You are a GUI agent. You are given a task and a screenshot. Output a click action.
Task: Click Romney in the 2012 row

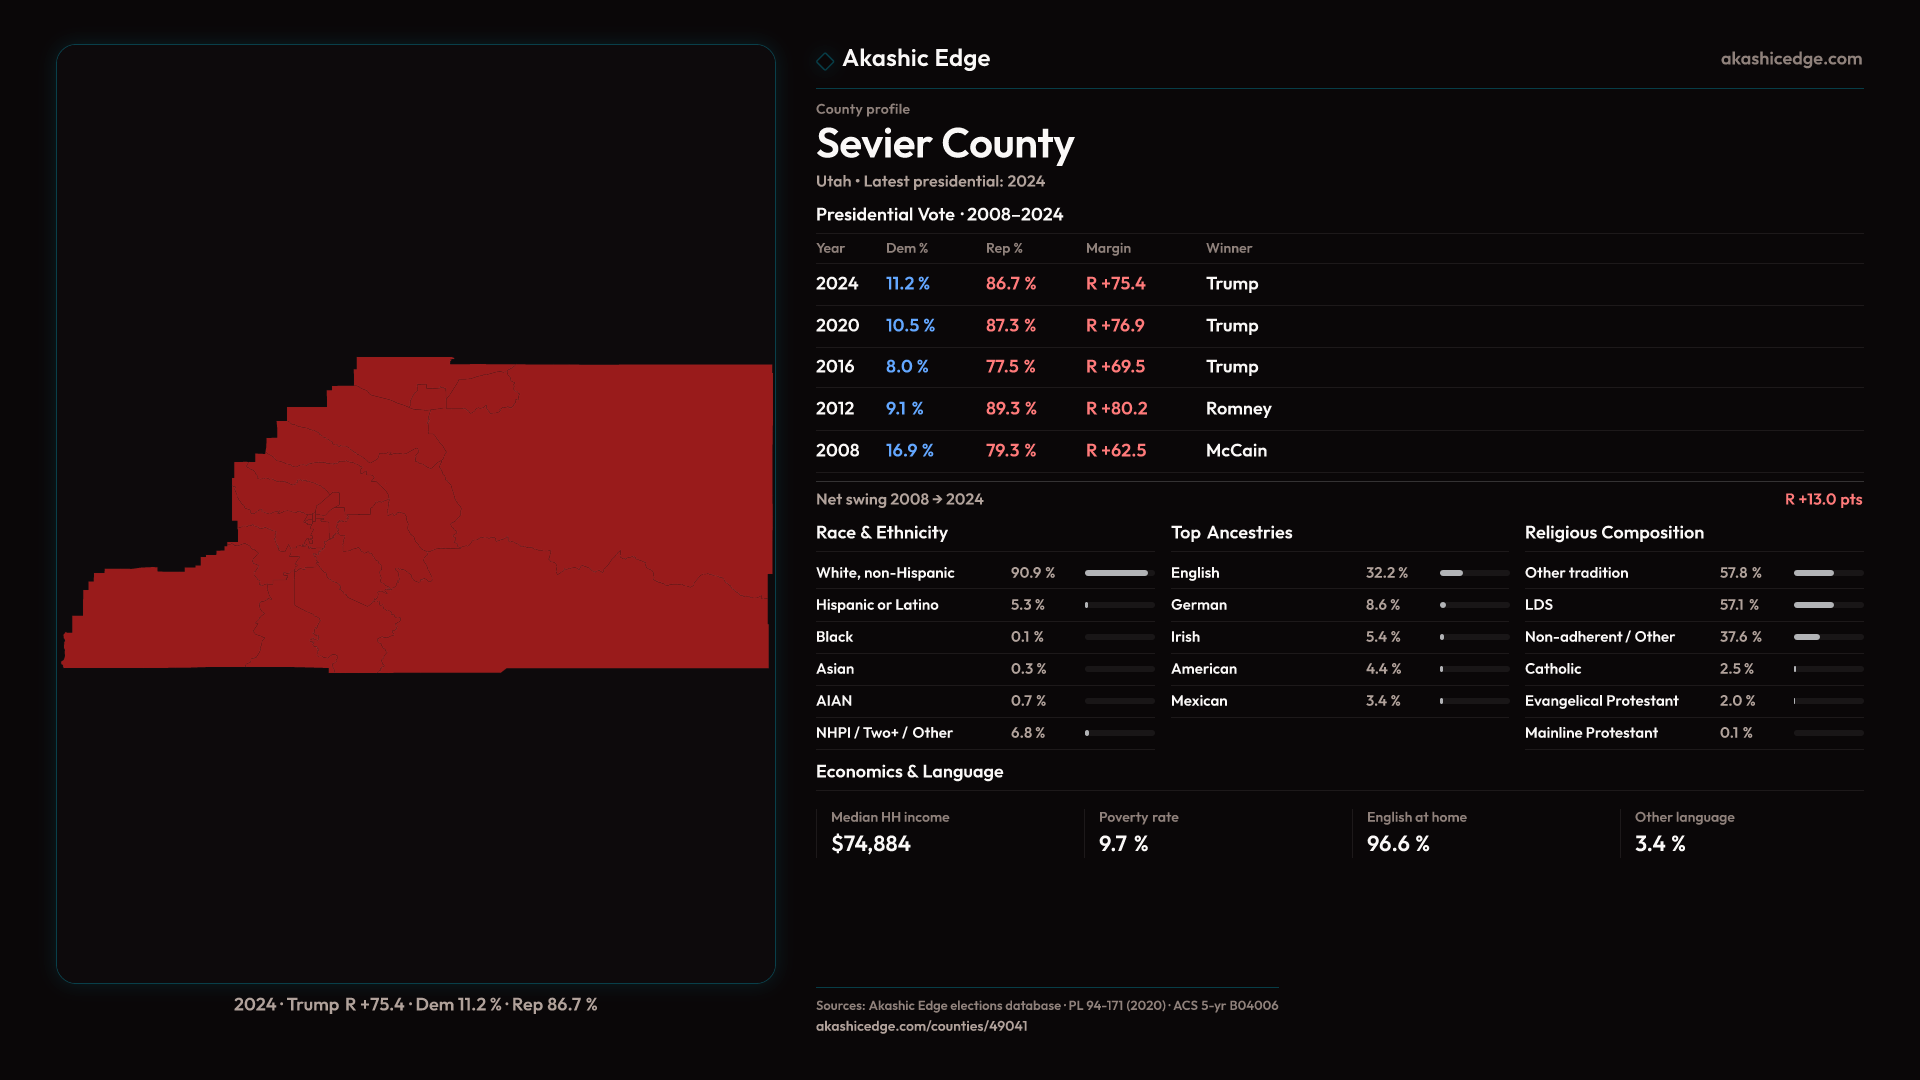[1238, 409]
